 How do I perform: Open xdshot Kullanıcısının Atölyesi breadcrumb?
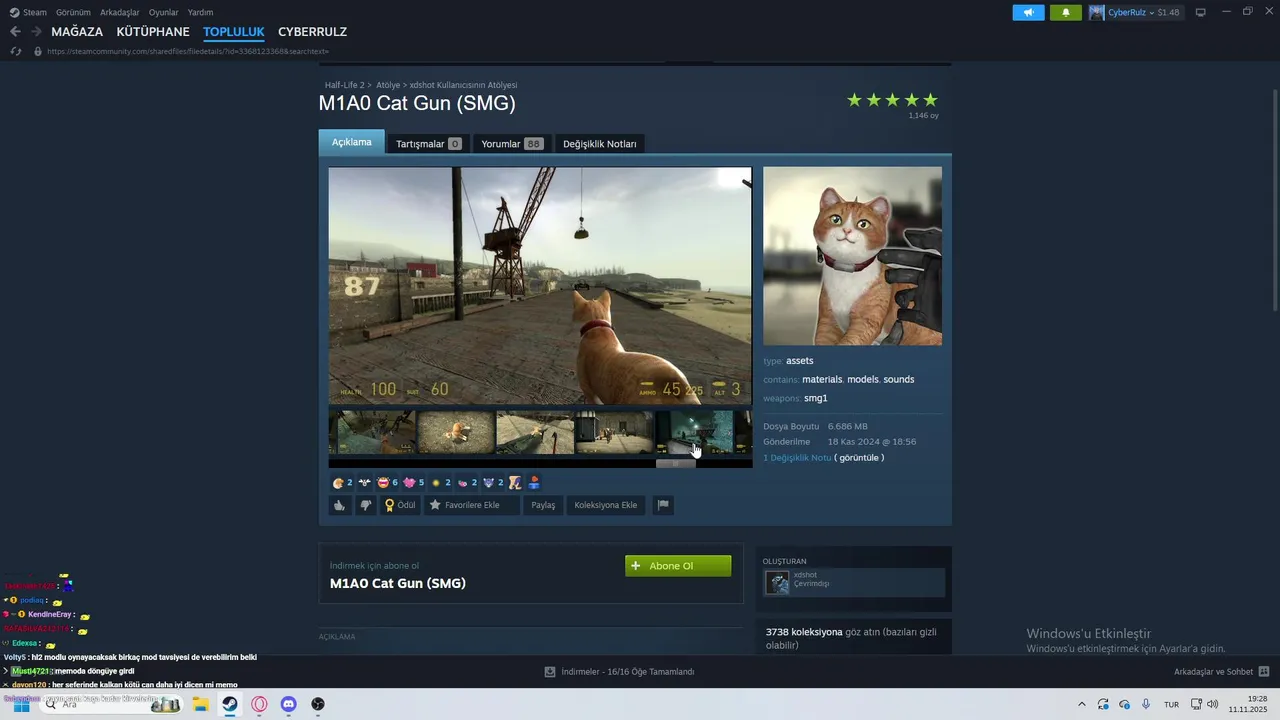tap(463, 85)
